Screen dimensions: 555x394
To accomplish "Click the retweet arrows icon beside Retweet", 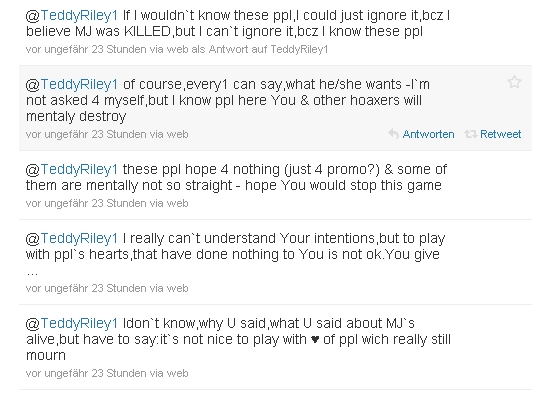I will (x=470, y=134).
